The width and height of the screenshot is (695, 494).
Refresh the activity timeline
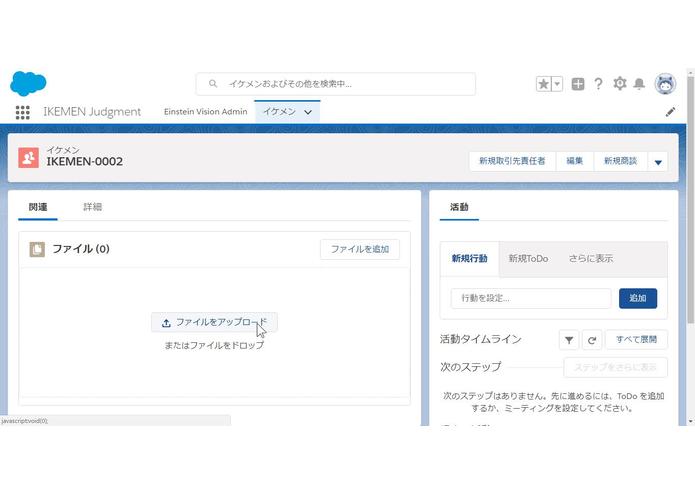tap(592, 340)
